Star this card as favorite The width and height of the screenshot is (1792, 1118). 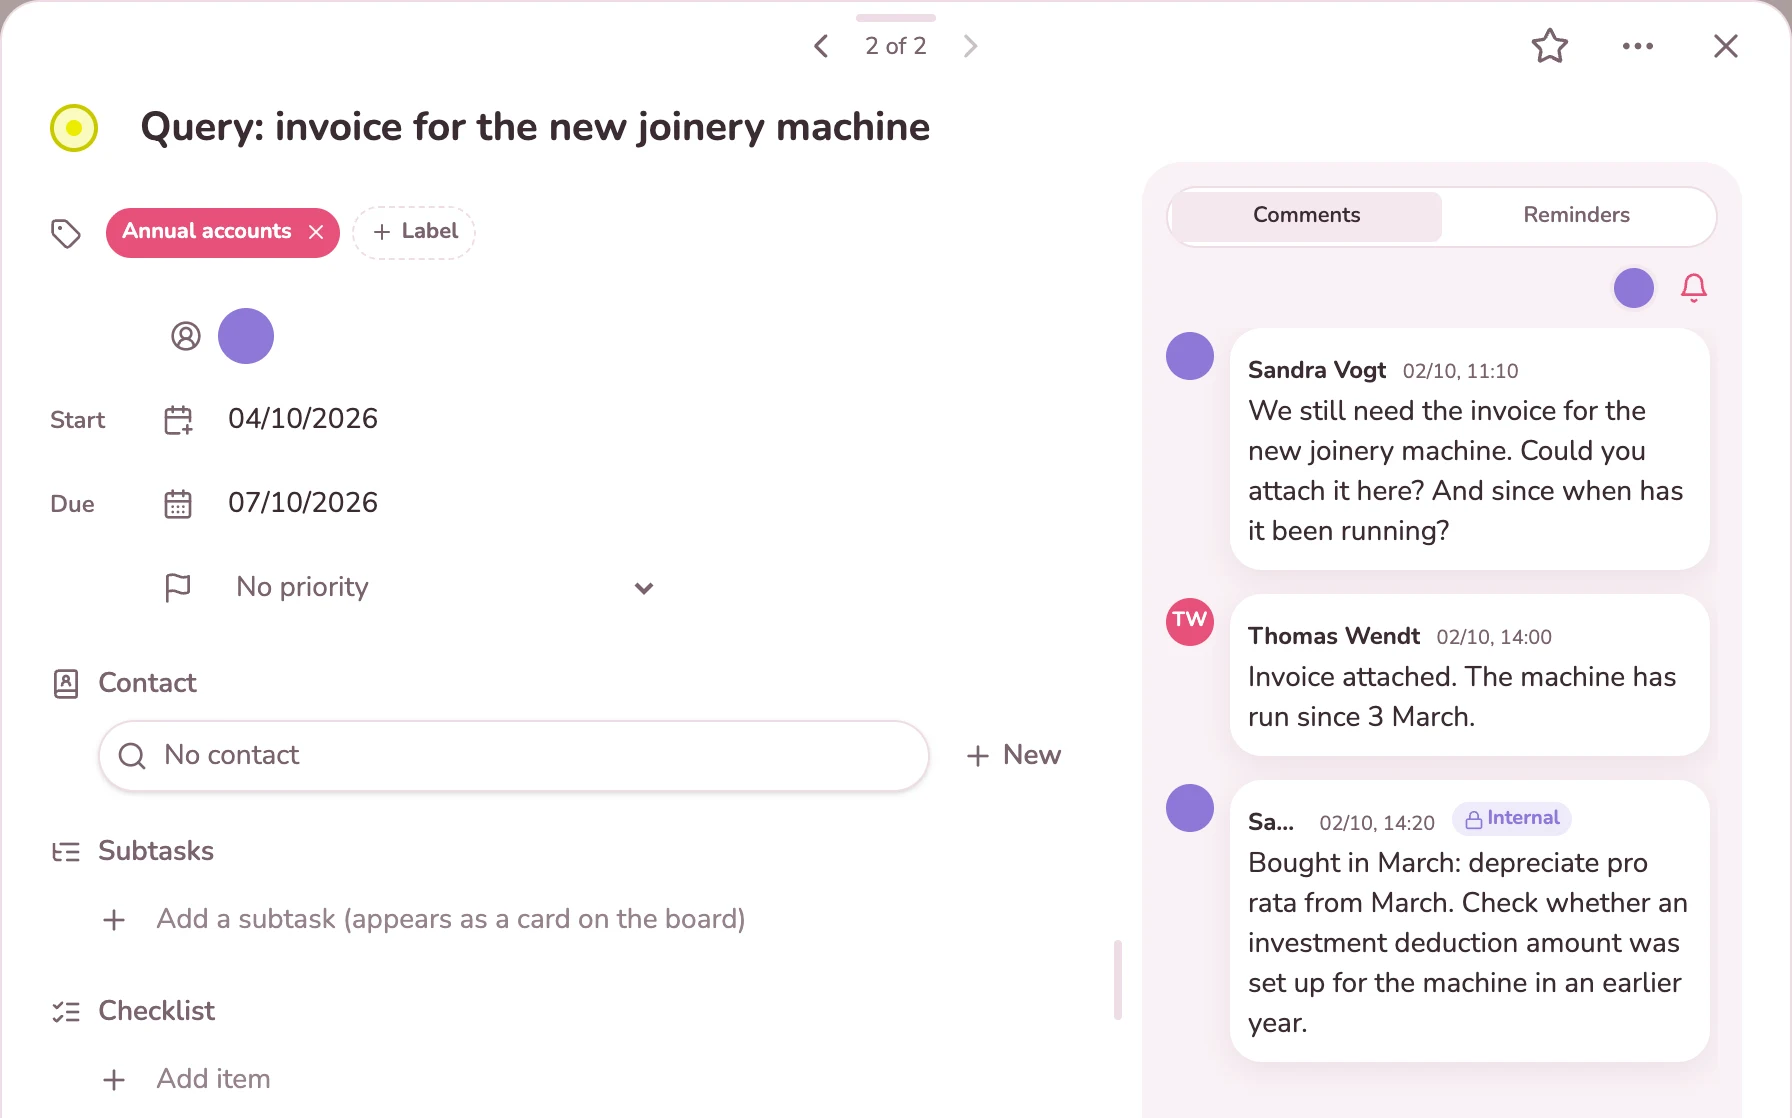click(1549, 46)
